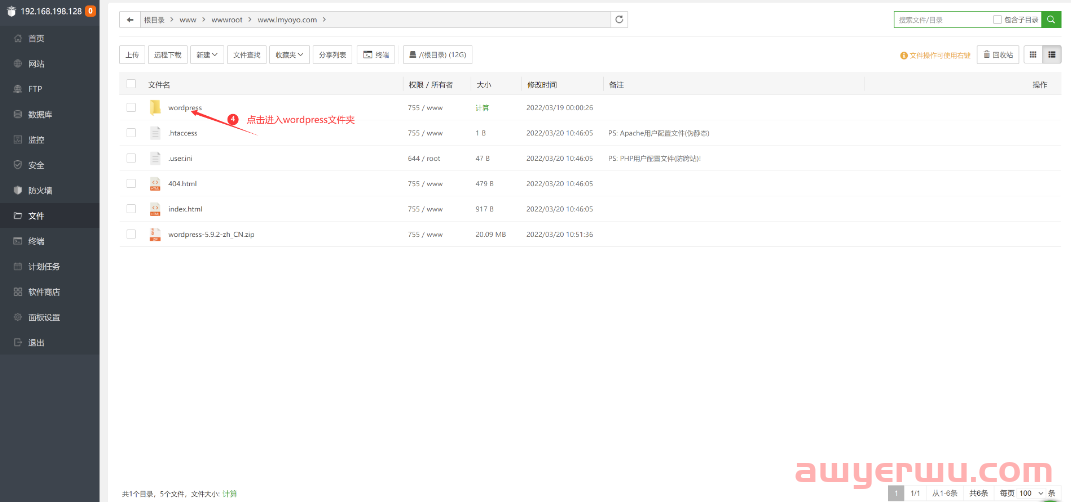The height and width of the screenshot is (502, 1071).
Task: Refresh the current directory listing
Action: pos(619,20)
